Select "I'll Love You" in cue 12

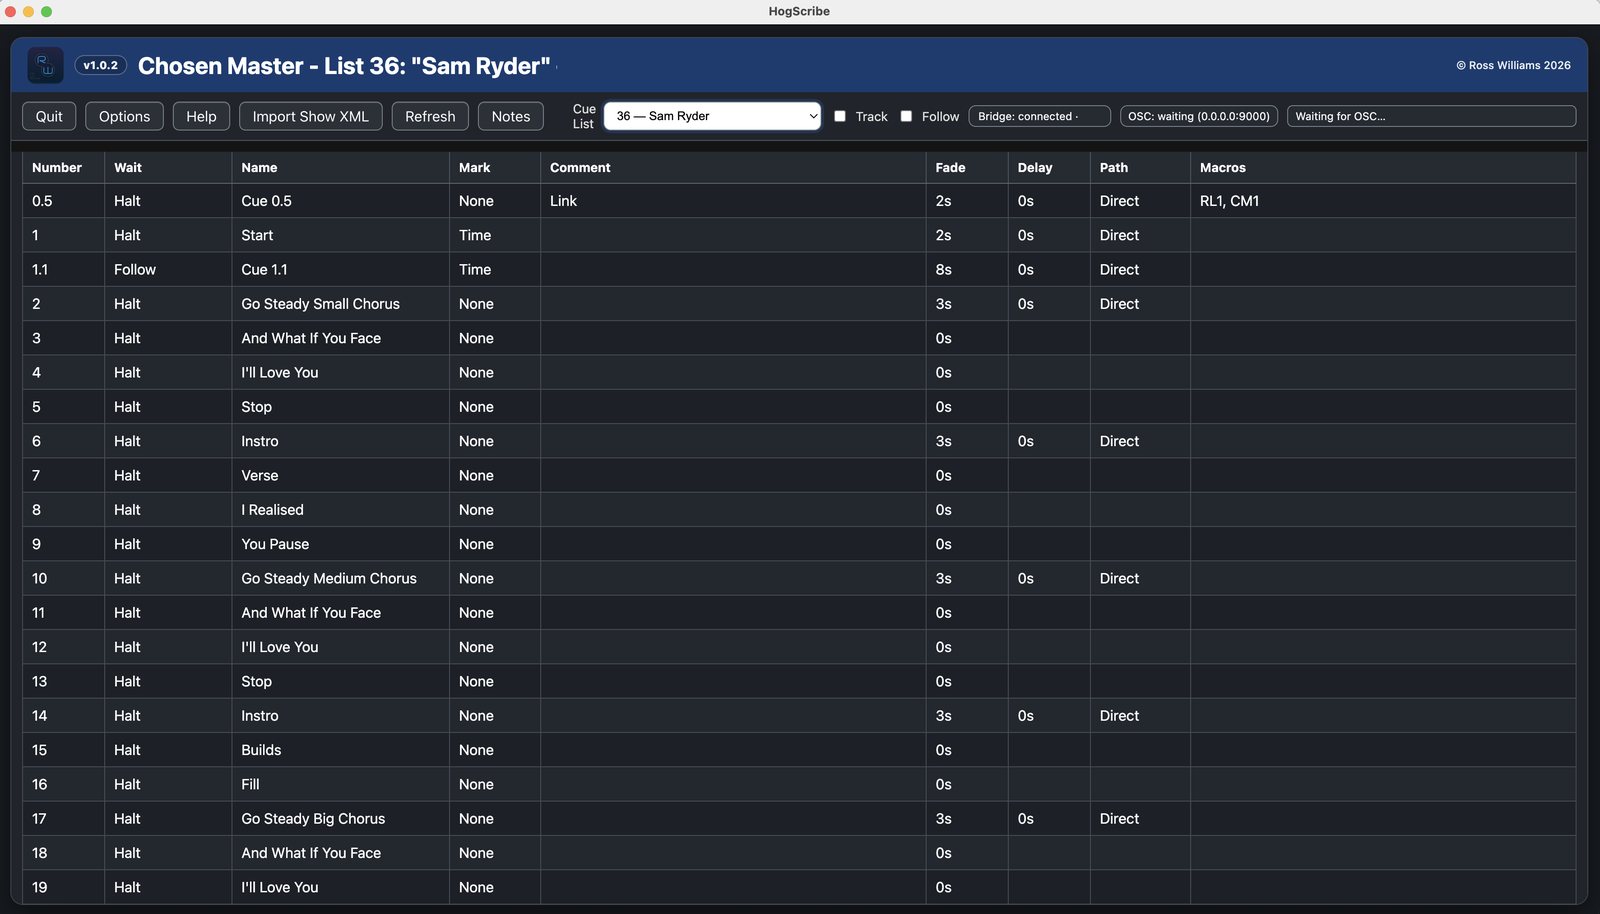pyautogui.click(x=280, y=647)
